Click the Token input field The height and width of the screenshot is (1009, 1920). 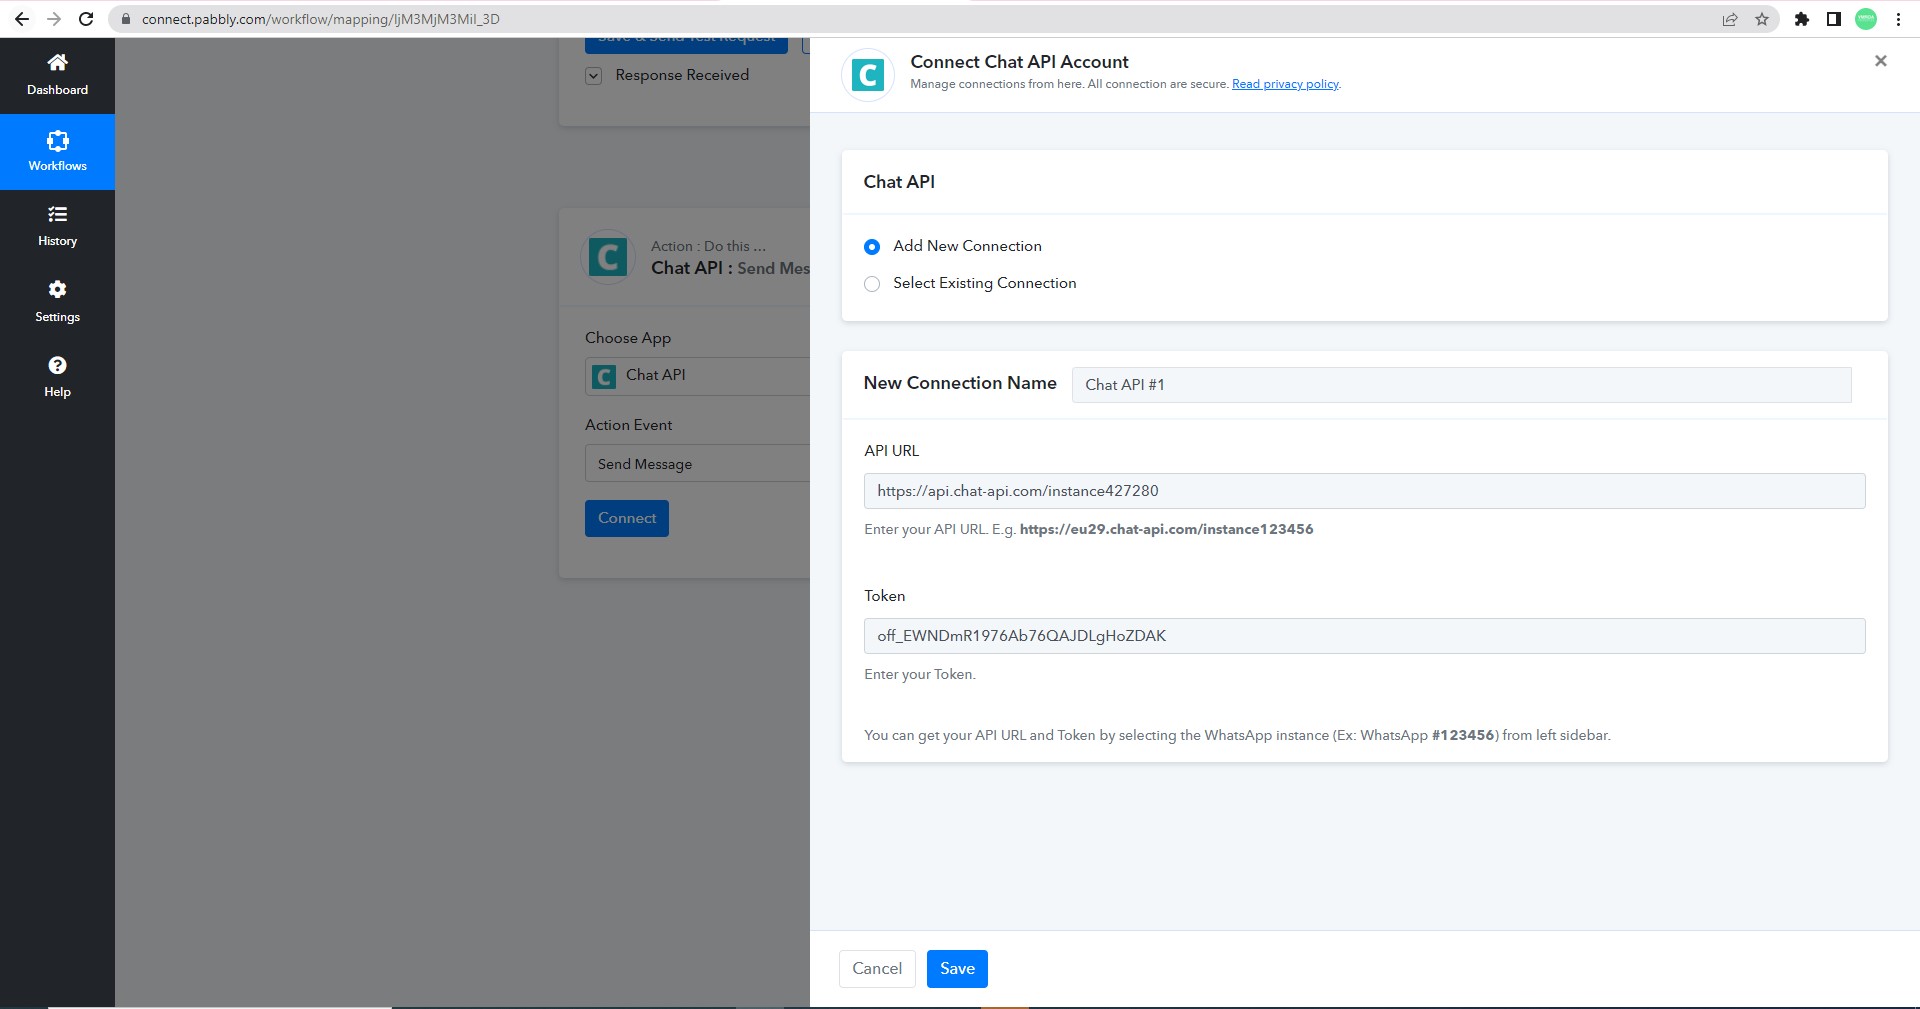click(x=1364, y=636)
